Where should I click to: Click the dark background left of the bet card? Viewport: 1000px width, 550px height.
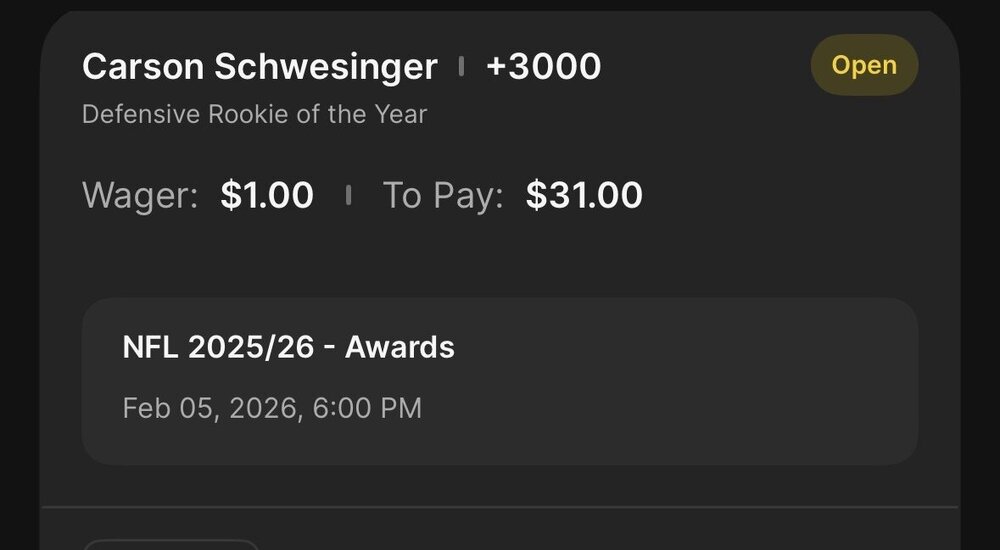tap(18, 300)
